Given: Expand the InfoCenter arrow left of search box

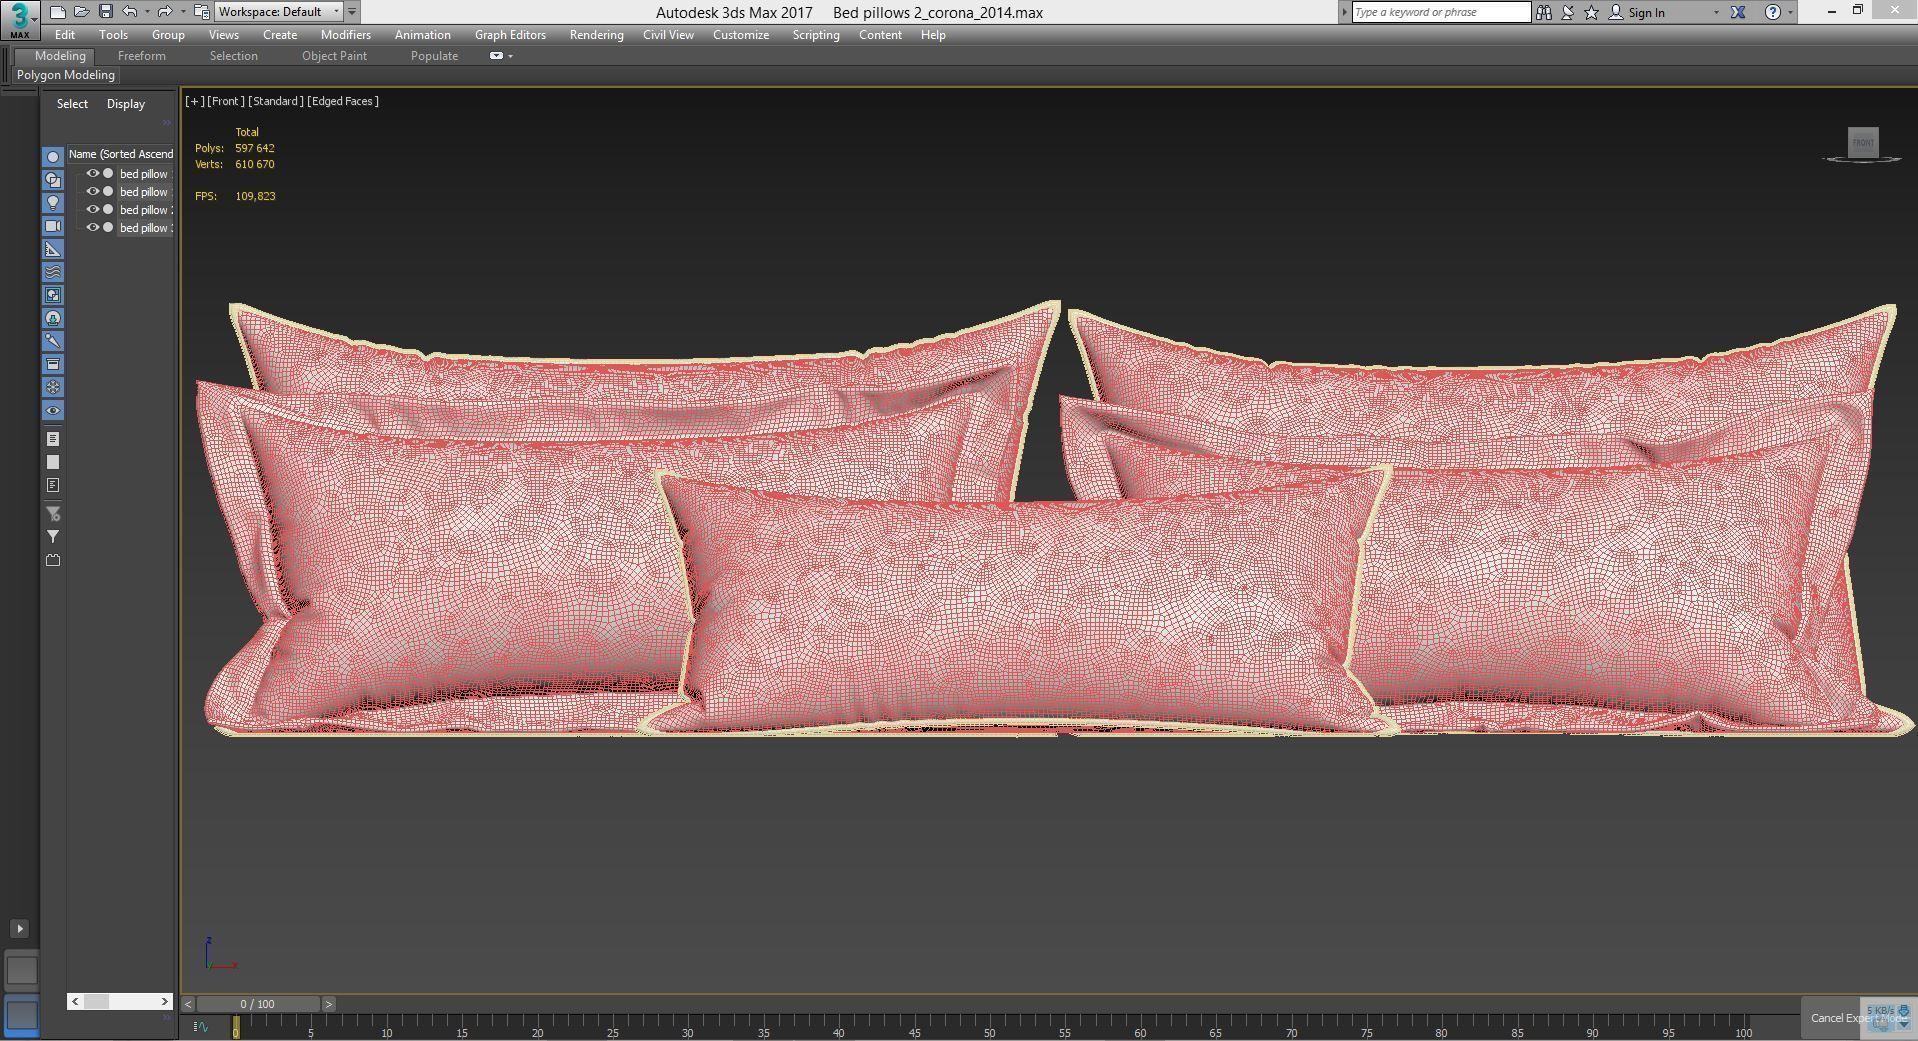Looking at the screenshot, I should tap(1345, 12).
